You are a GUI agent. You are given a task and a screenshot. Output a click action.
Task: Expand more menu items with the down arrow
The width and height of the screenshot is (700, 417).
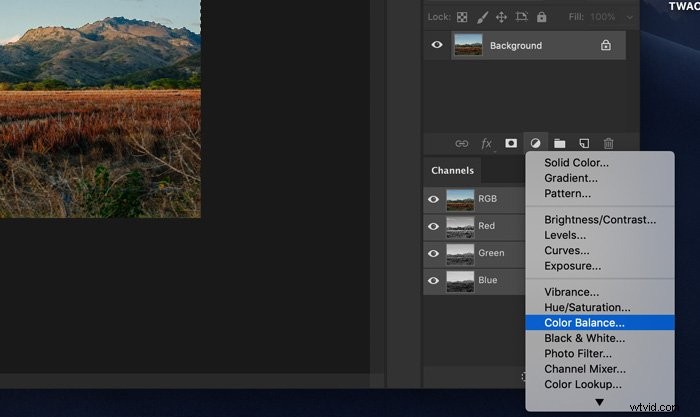coord(600,402)
